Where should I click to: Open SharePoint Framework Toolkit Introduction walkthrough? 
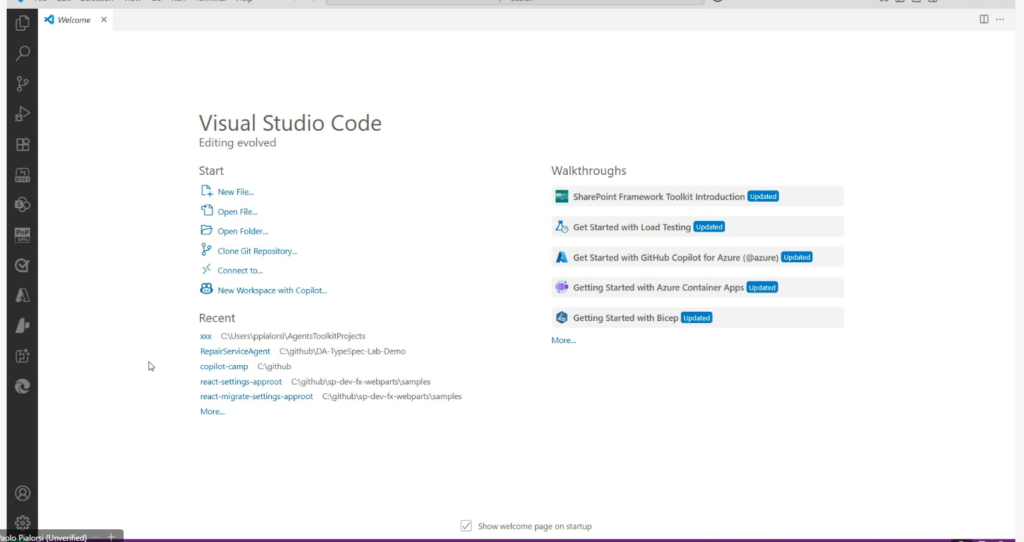(697, 197)
